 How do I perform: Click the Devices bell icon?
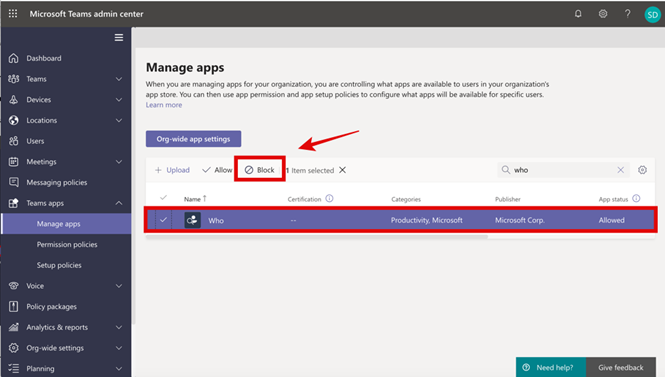[14, 100]
